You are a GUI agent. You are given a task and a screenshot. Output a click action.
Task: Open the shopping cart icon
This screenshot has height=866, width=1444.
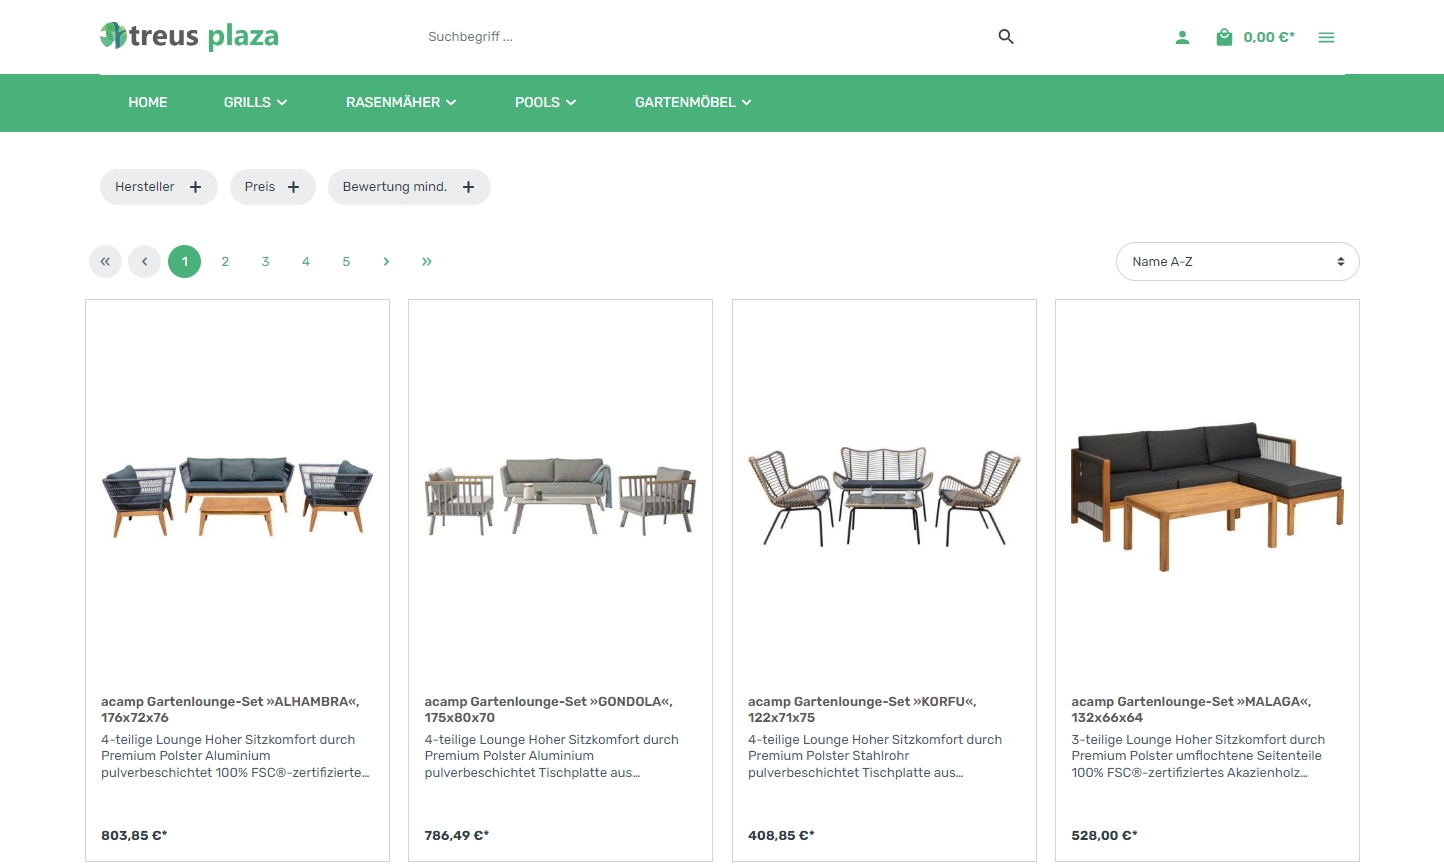pos(1224,37)
